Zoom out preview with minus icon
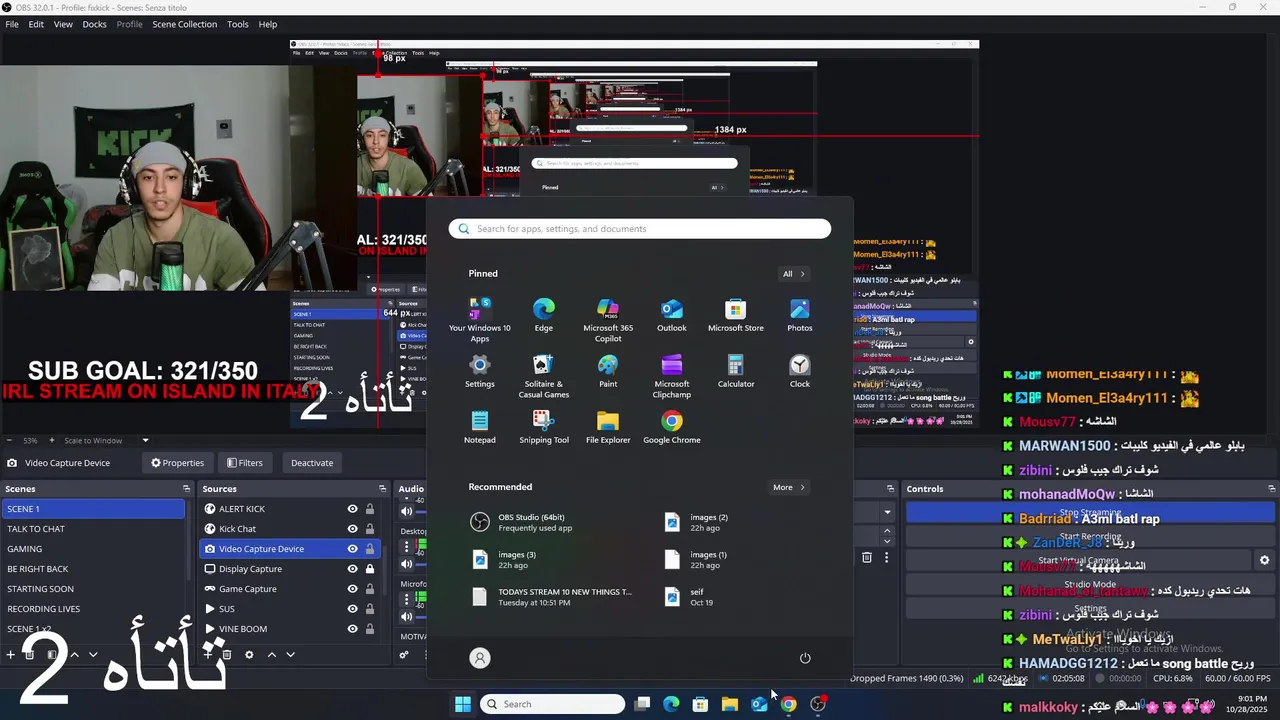The image size is (1280, 720). point(9,440)
